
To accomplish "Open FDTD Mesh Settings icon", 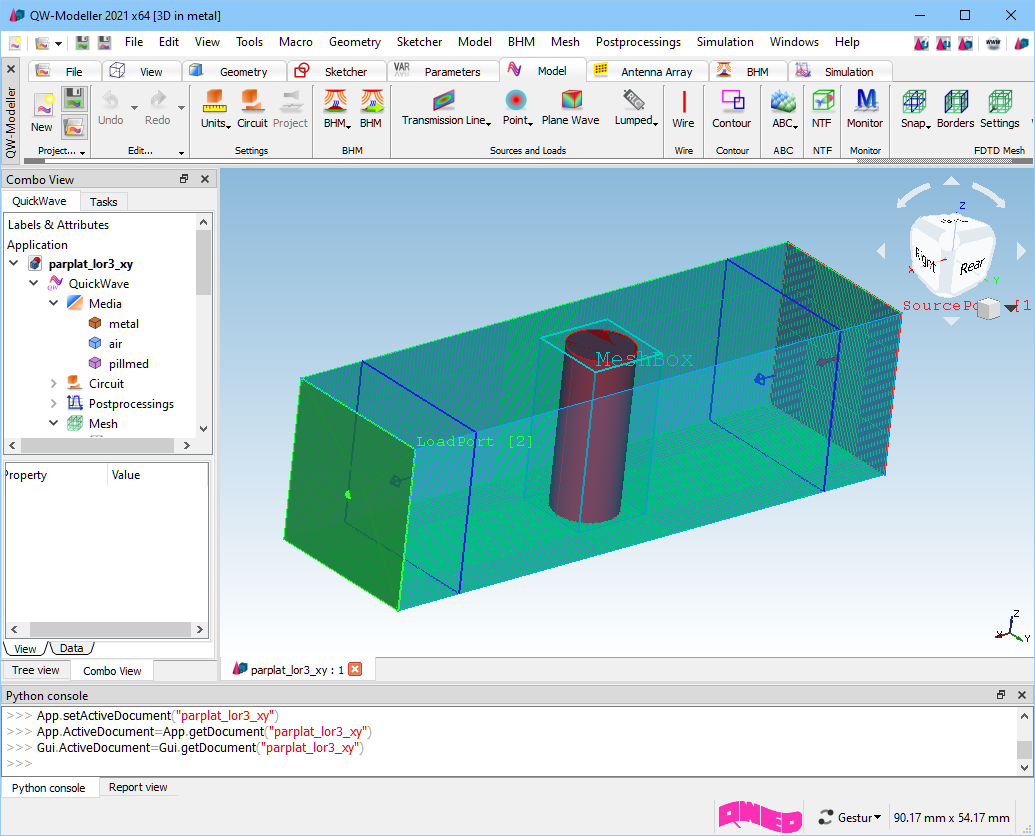I will point(1000,101).
